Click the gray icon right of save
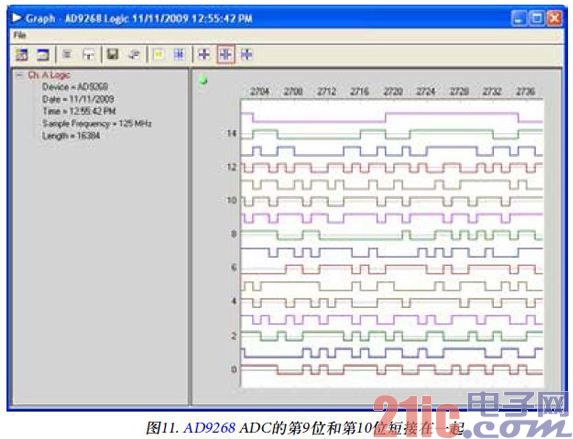 [x=134, y=55]
